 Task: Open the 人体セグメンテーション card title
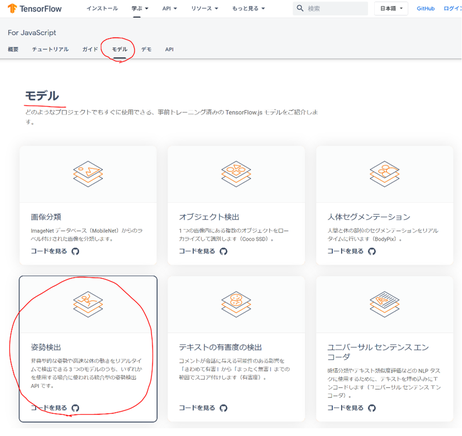tap(369, 217)
